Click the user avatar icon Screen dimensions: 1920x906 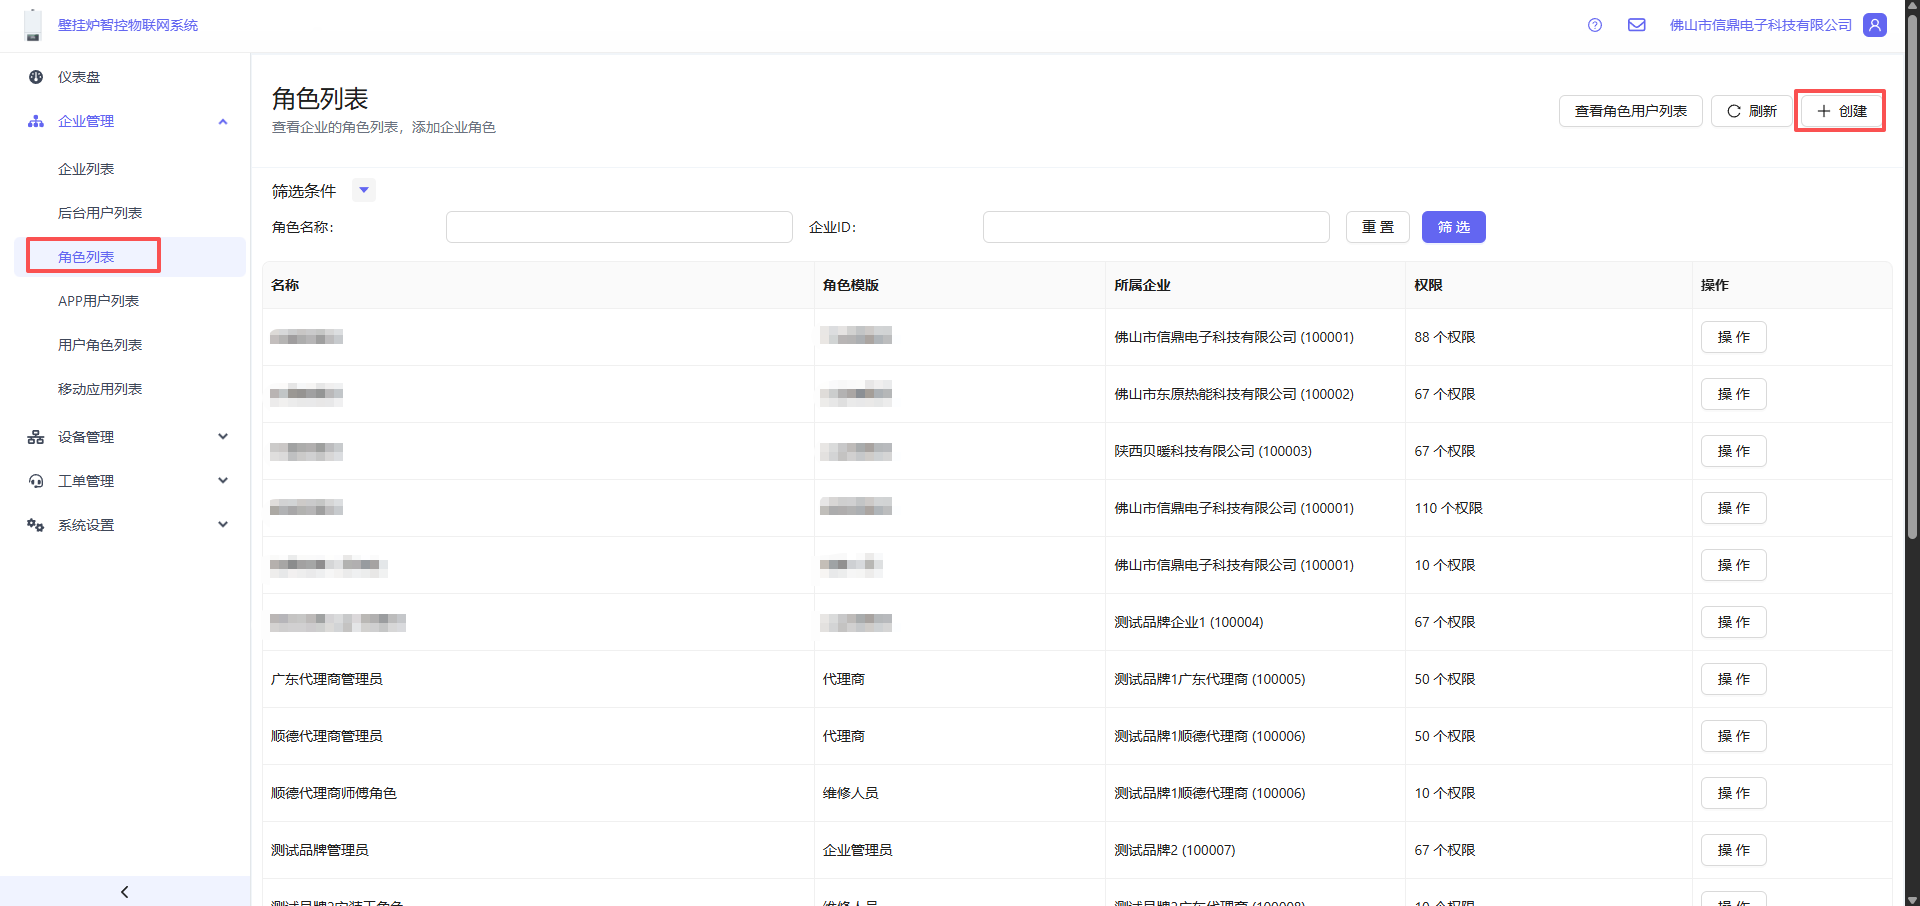click(1875, 25)
